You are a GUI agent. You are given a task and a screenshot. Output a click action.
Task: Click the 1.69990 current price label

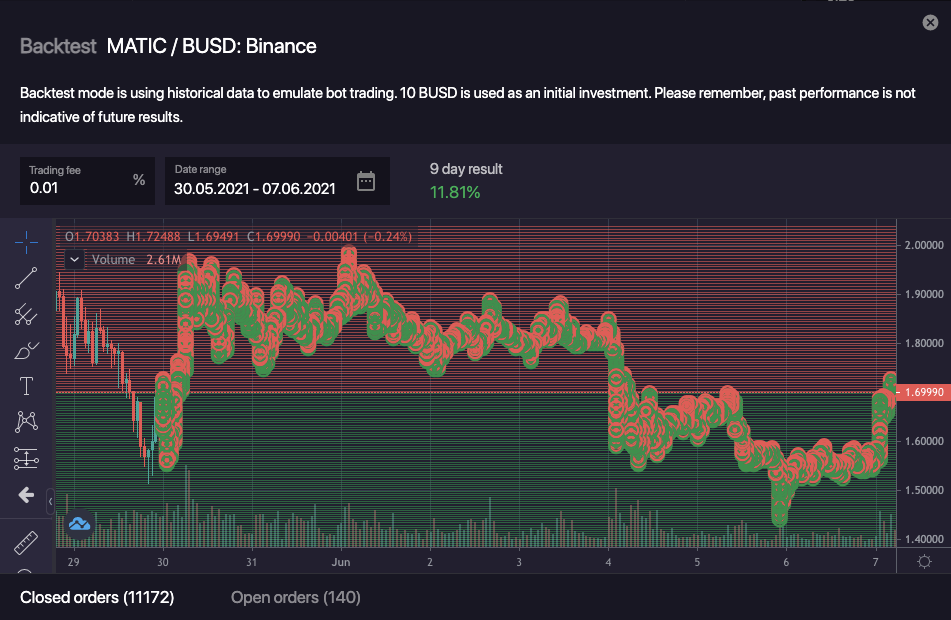924,392
